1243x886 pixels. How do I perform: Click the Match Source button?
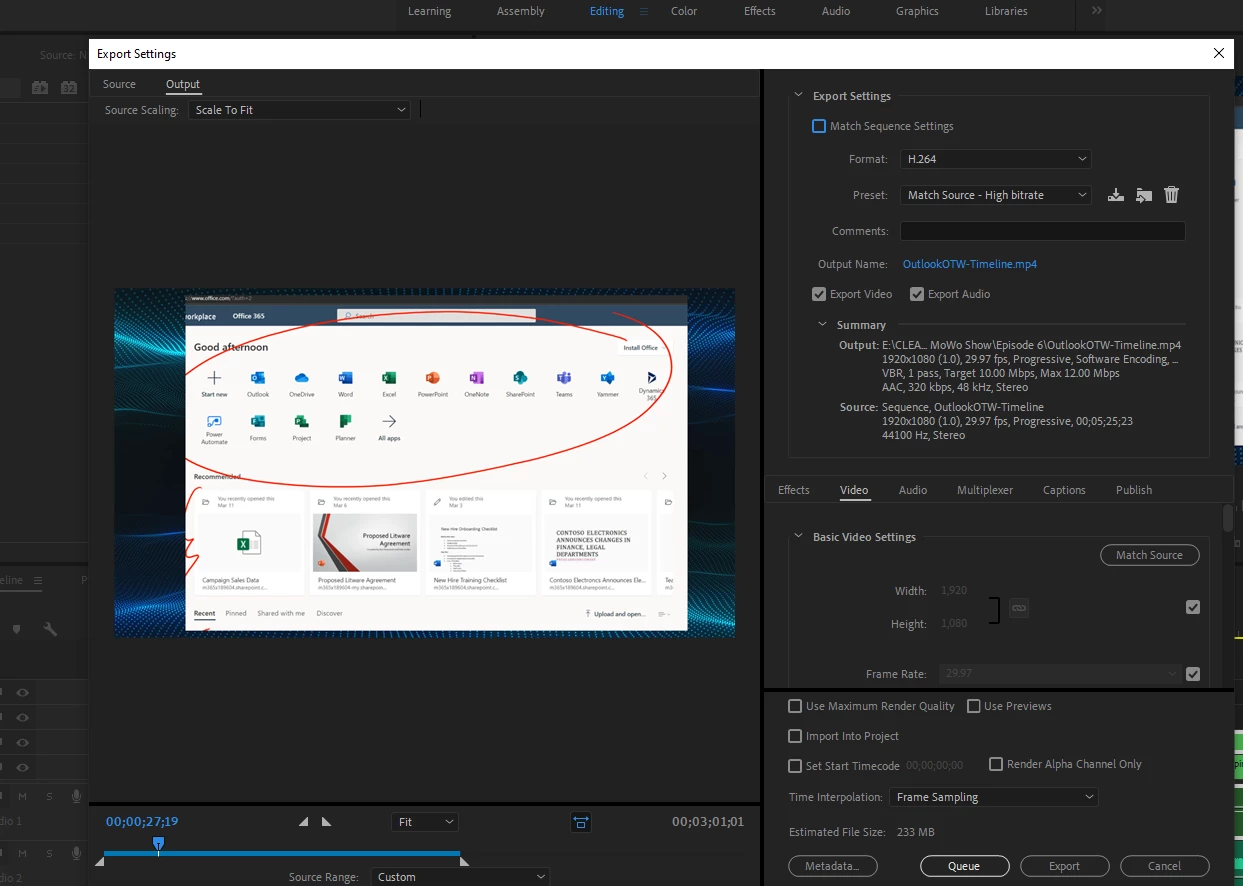coord(1149,555)
